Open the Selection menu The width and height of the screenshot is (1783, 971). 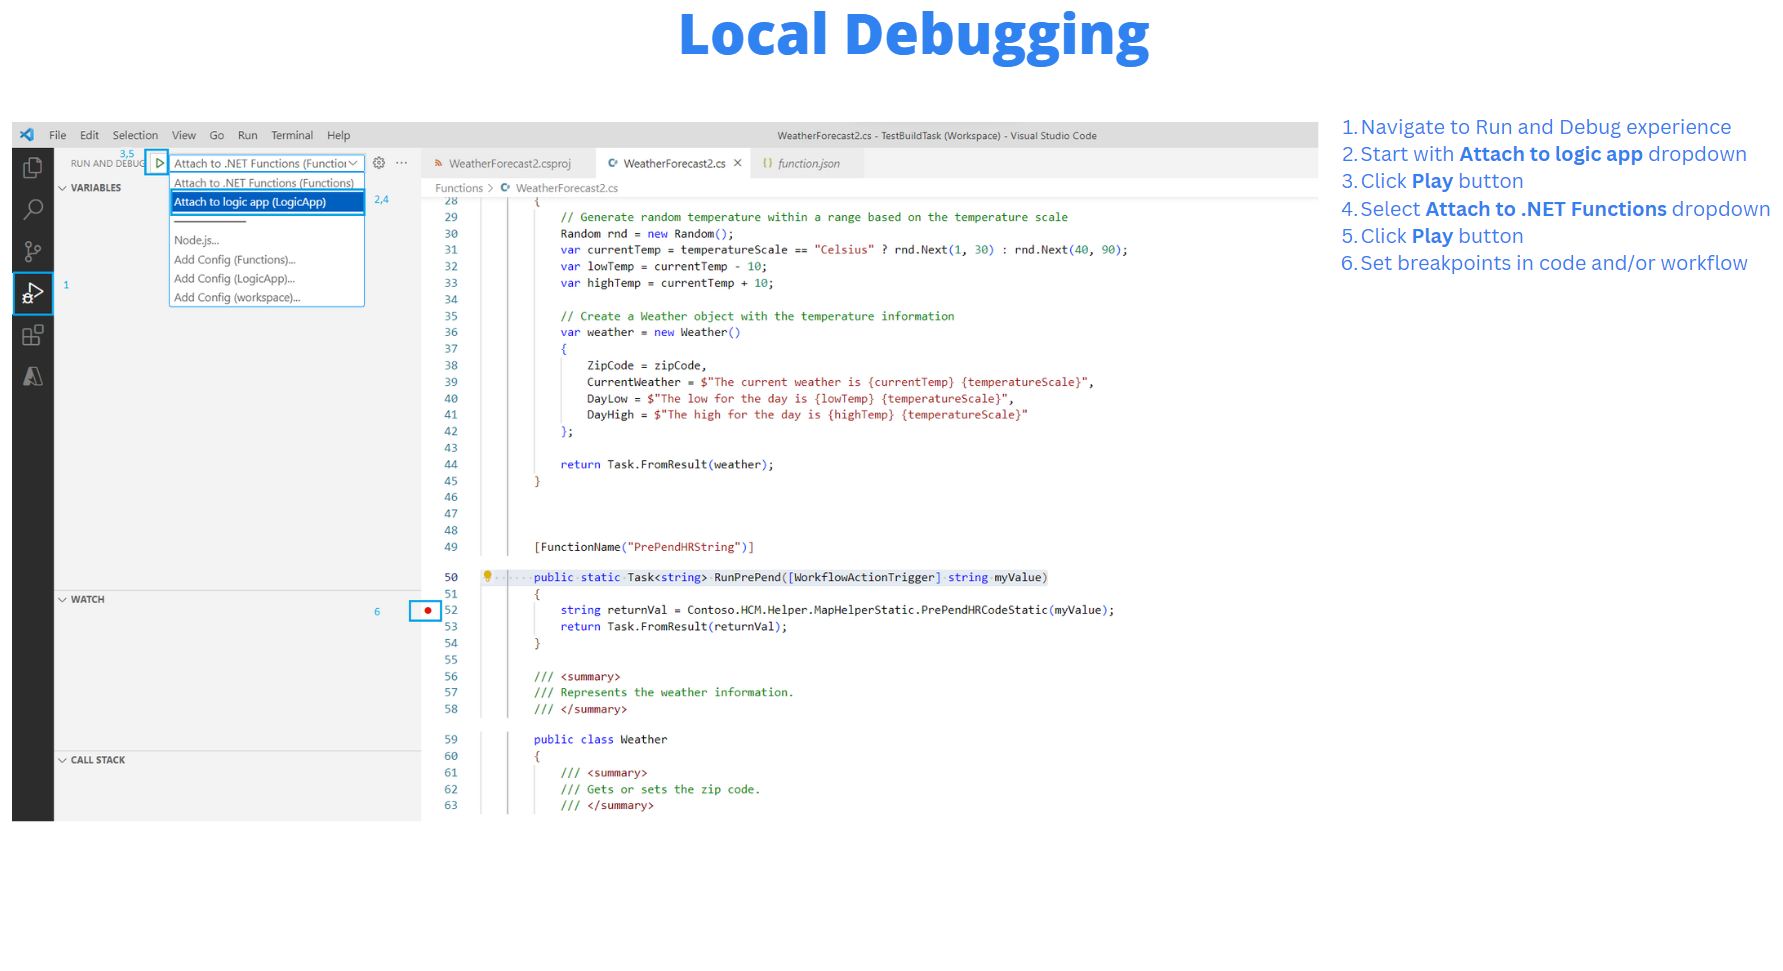[135, 135]
